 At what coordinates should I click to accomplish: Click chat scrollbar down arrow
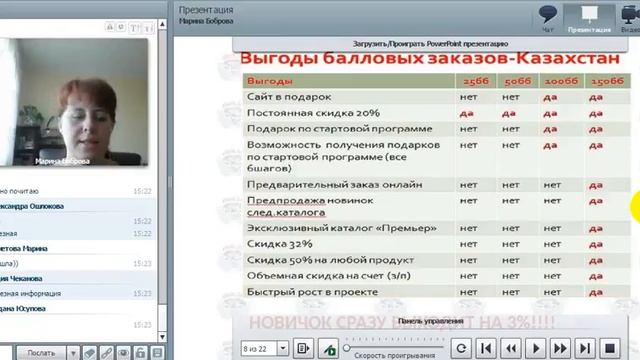tap(162, 337)
